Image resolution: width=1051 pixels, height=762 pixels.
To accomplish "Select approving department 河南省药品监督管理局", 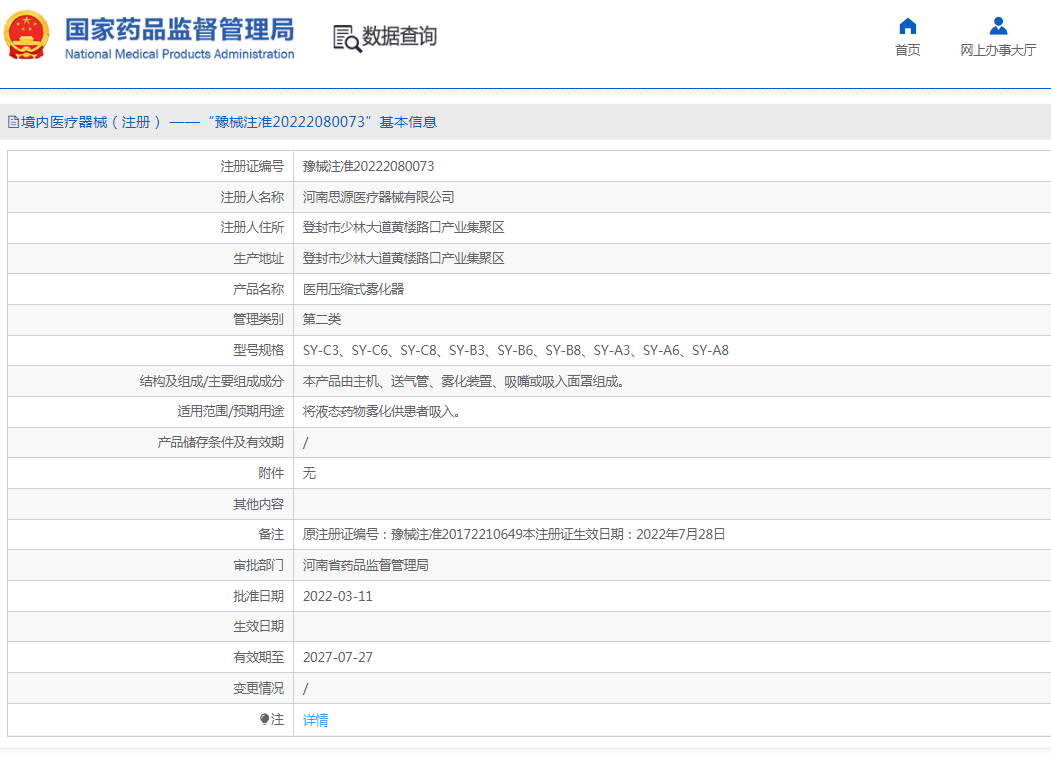I will (x=366, y=565).
